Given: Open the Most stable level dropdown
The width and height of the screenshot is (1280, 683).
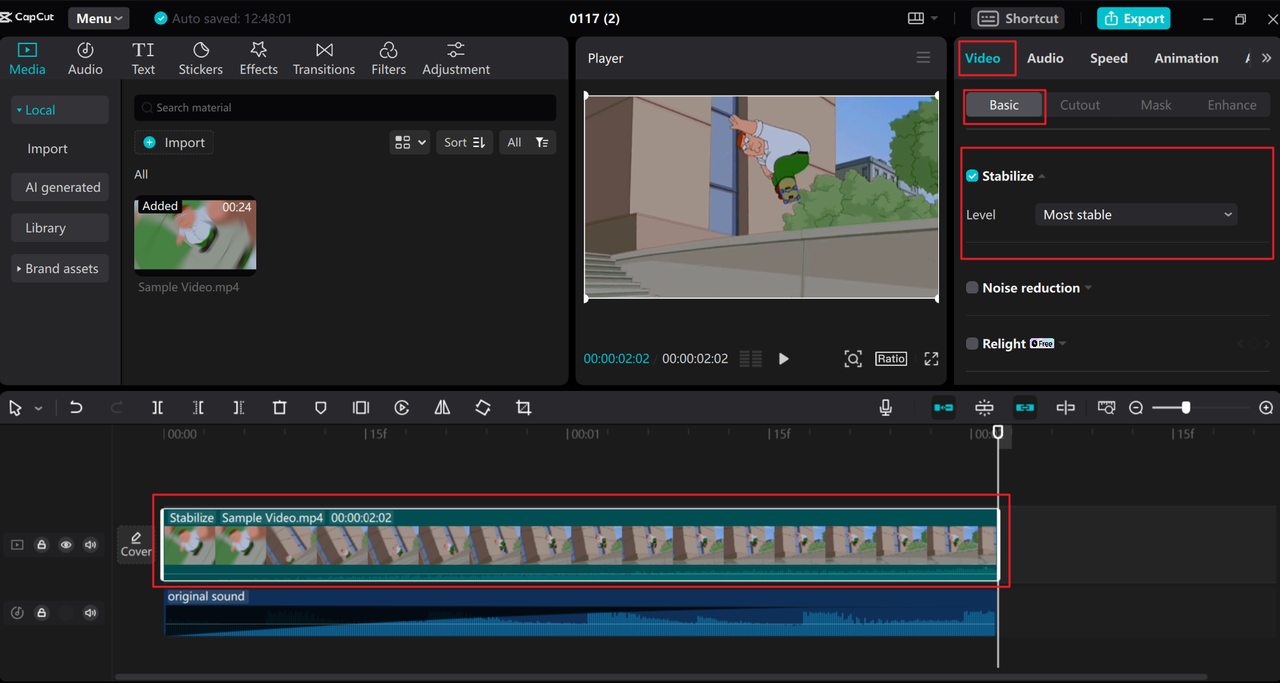Looking at the screenshot, I should [x=1136, y=214].
